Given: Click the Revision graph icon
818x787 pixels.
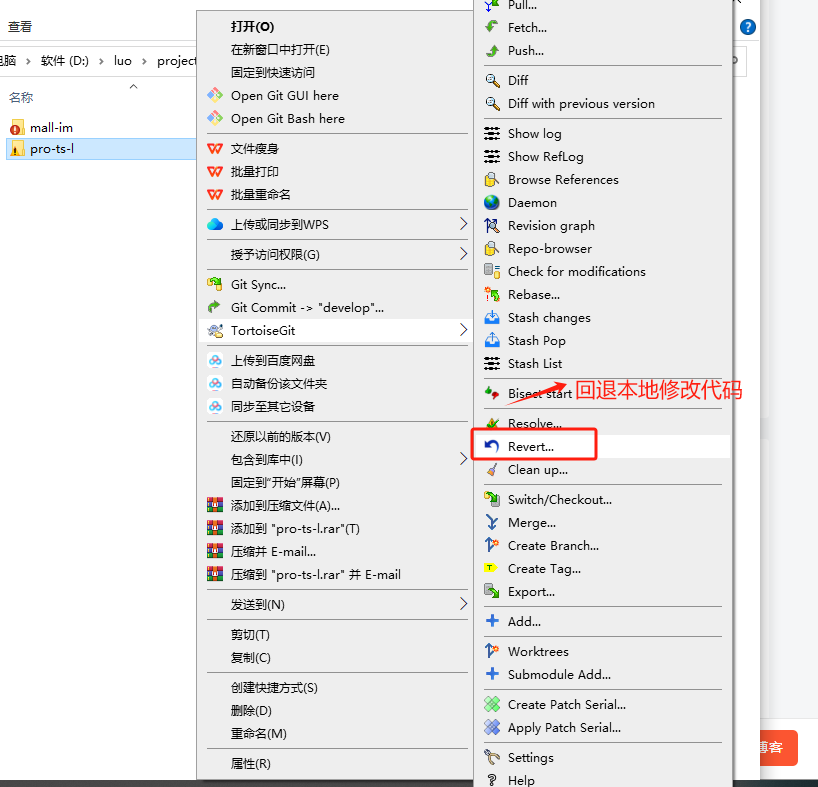Looking at the screenshot, I should coord(491,225).
